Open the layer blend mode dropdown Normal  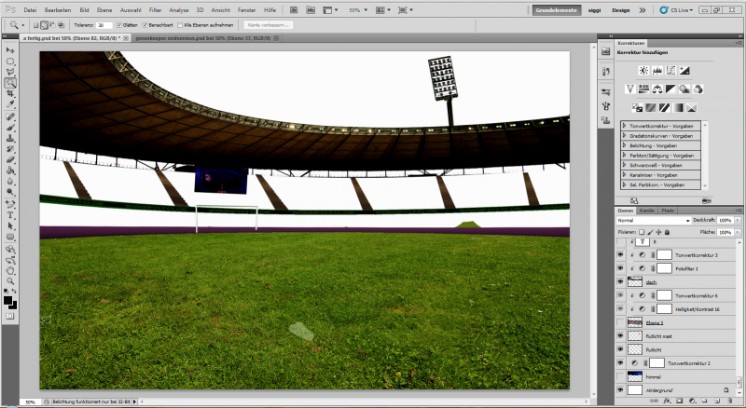(x=650, y=220)
